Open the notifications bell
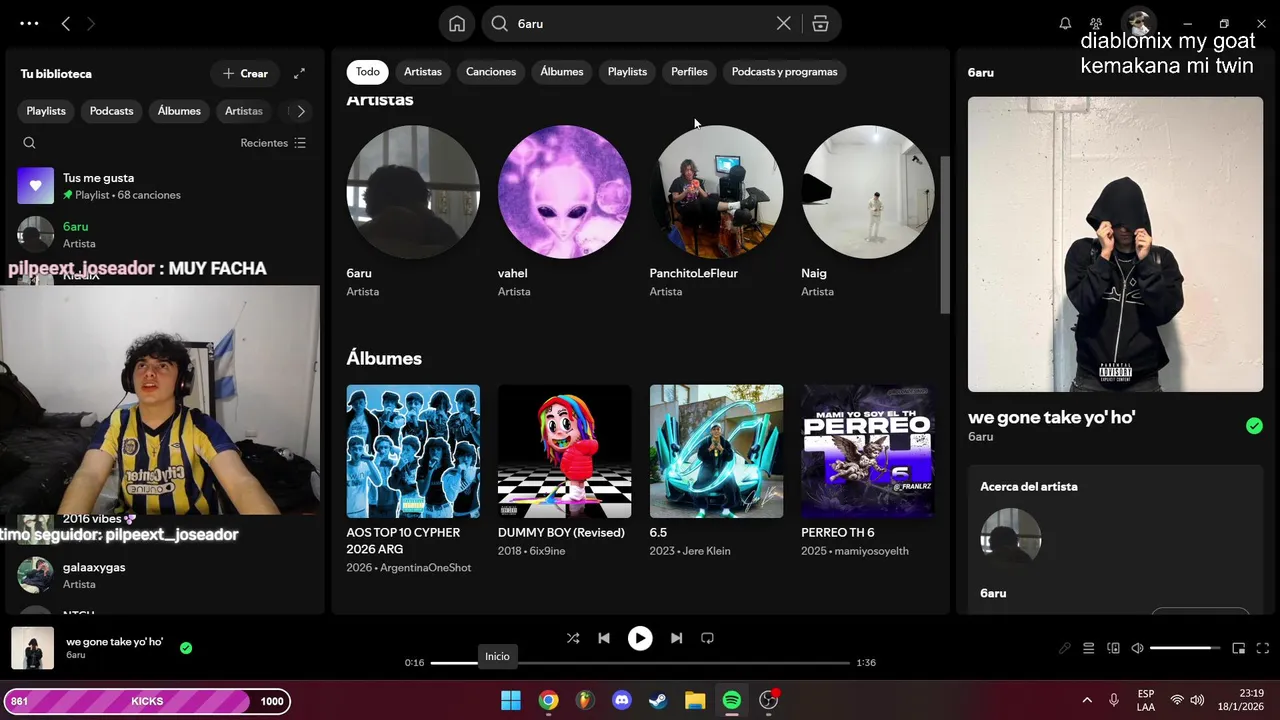Image resolution: width=1280 pixels, height=720 pixels. [1065, 23]
